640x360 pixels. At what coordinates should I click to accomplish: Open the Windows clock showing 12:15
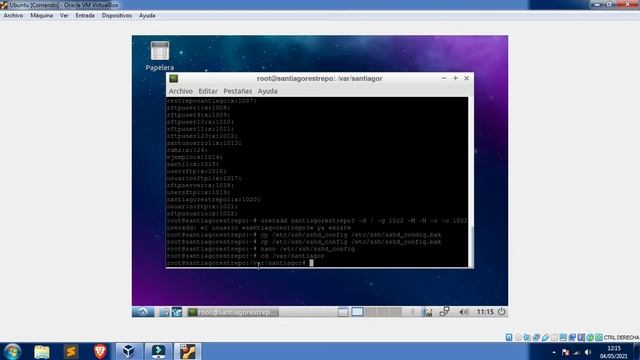613,352
